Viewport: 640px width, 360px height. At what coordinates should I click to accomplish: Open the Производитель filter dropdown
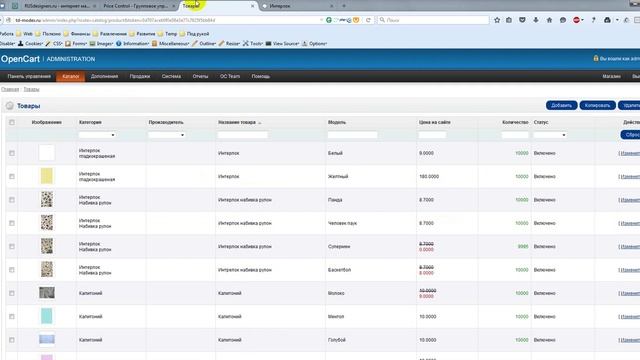pos(167,135)
